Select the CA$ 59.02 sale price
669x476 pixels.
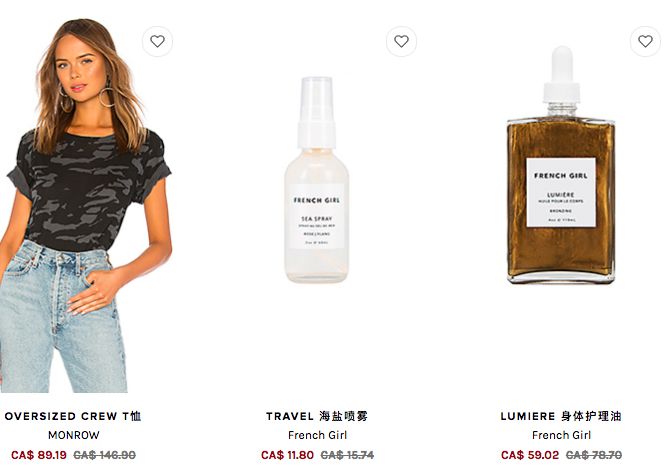pos(530,455)
